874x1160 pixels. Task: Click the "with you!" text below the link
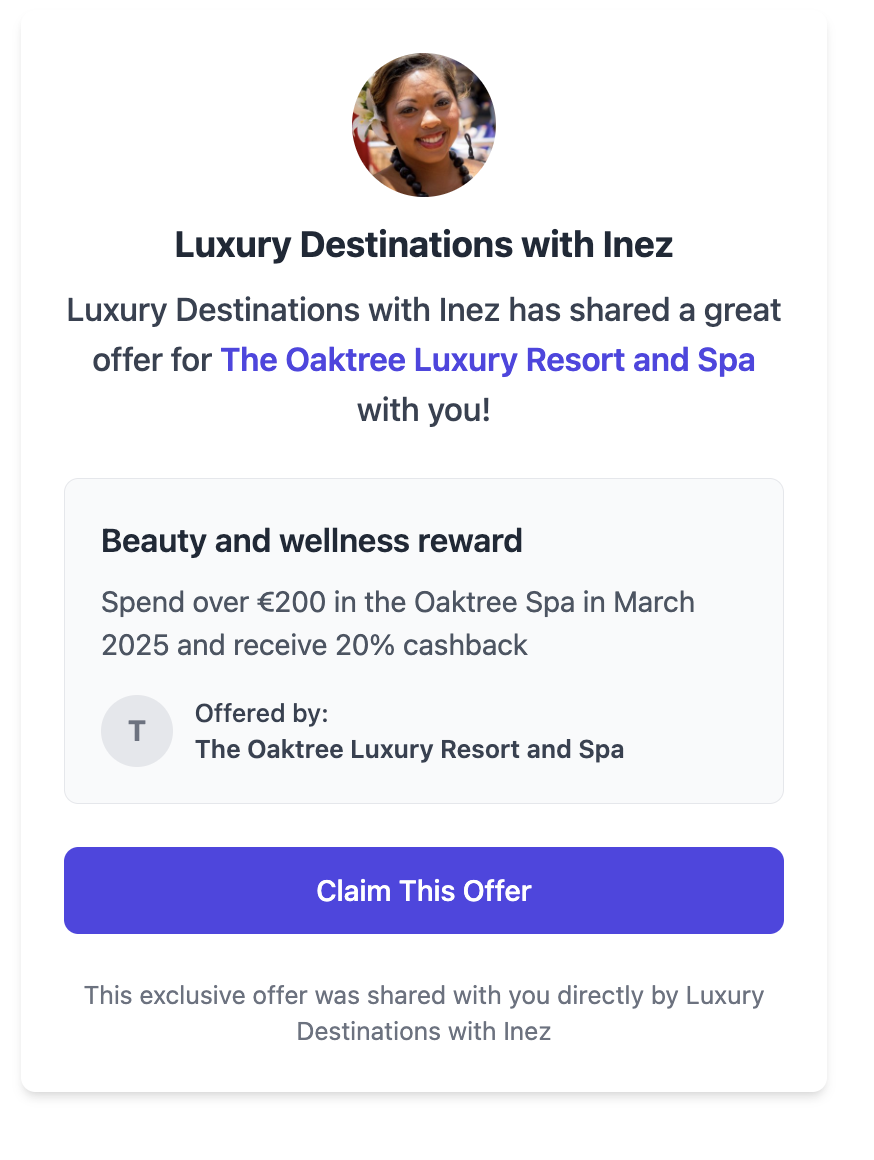click(x=424, y=410)
